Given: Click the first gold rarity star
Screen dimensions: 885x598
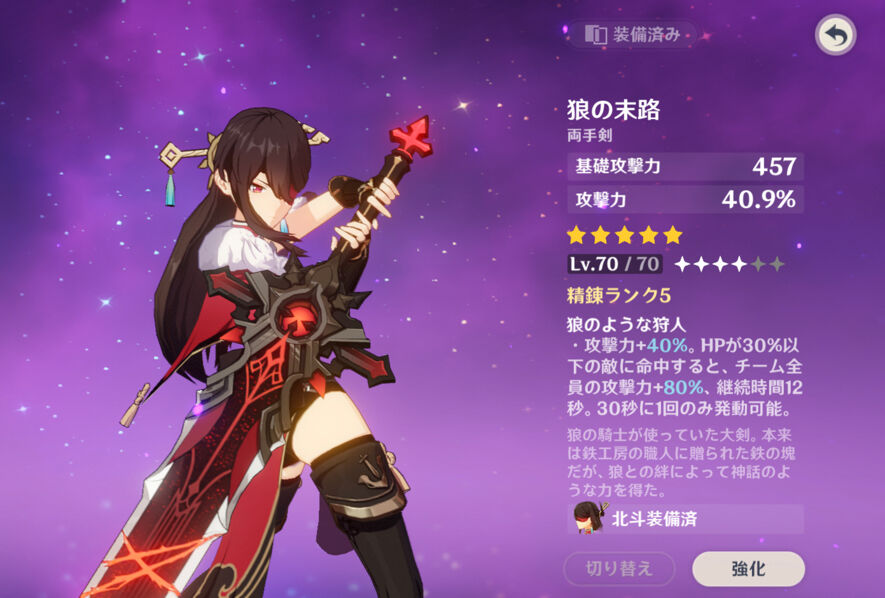Looking at the screenshot, I should 576,235.
